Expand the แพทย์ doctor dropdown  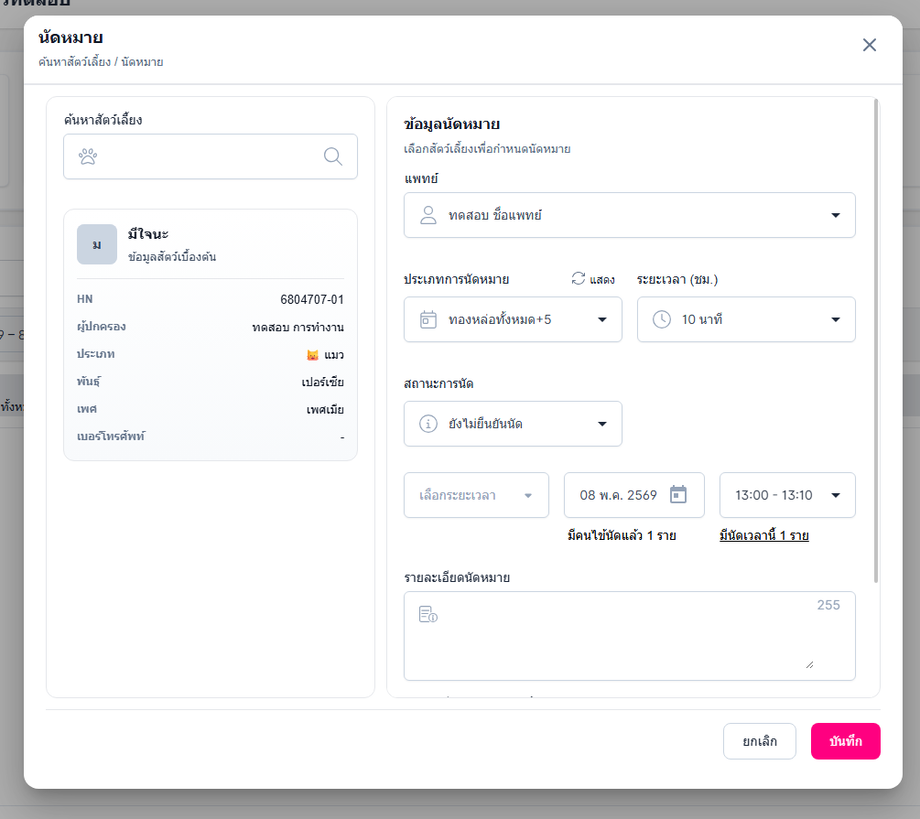coord(630,215)
